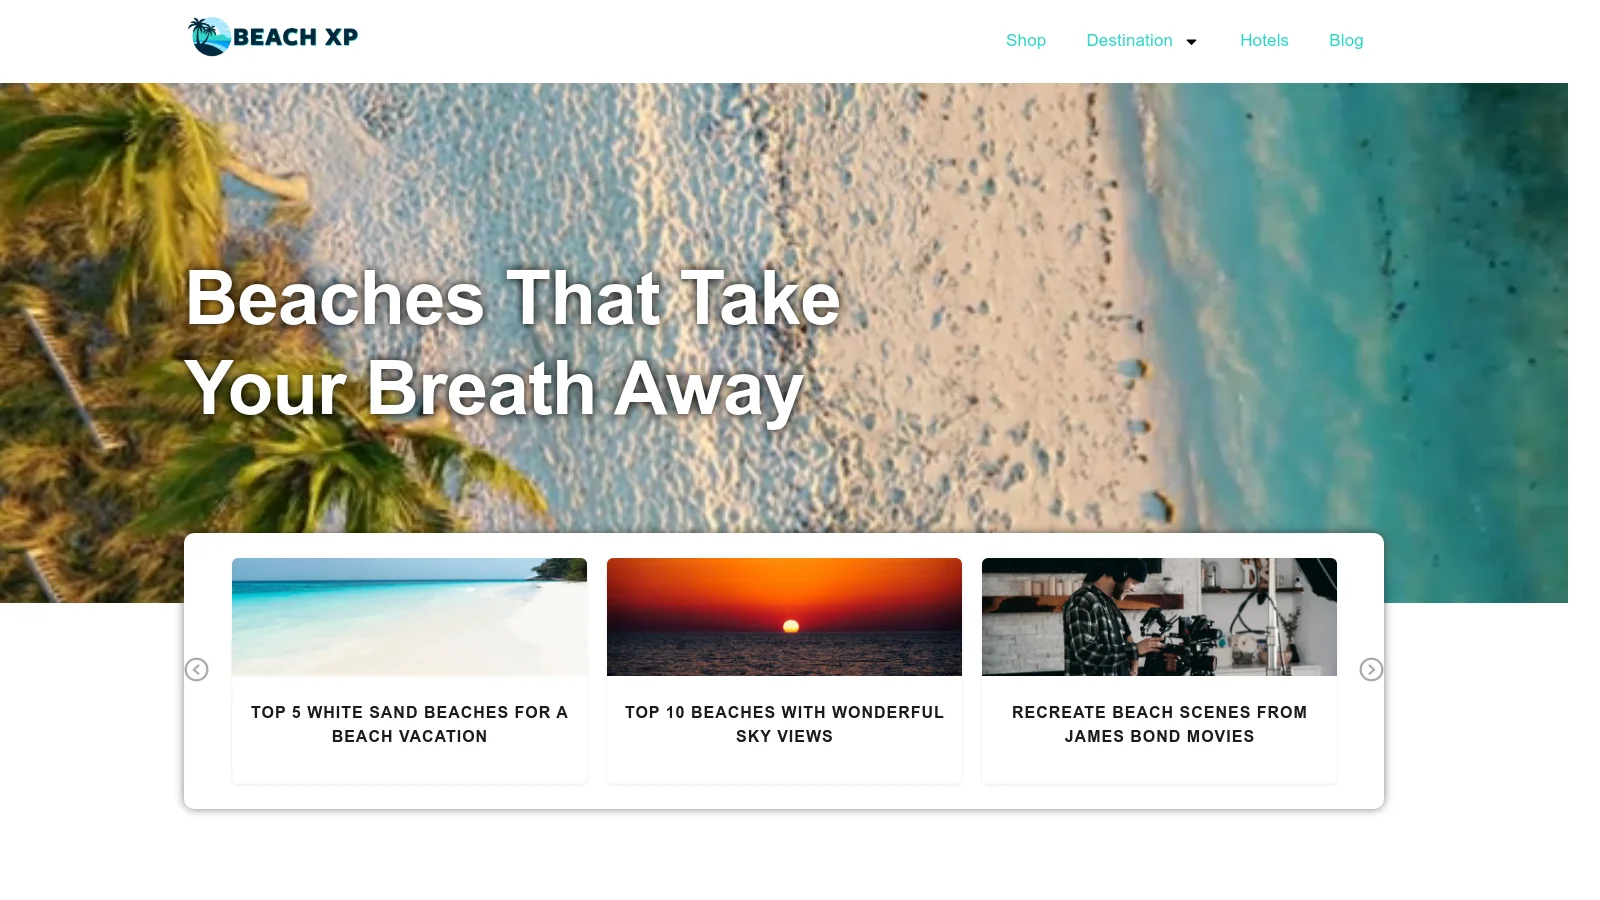Open the white sand beach thumbnail
The height and width of the screenshot is (900, 1600).
(409, 617)
